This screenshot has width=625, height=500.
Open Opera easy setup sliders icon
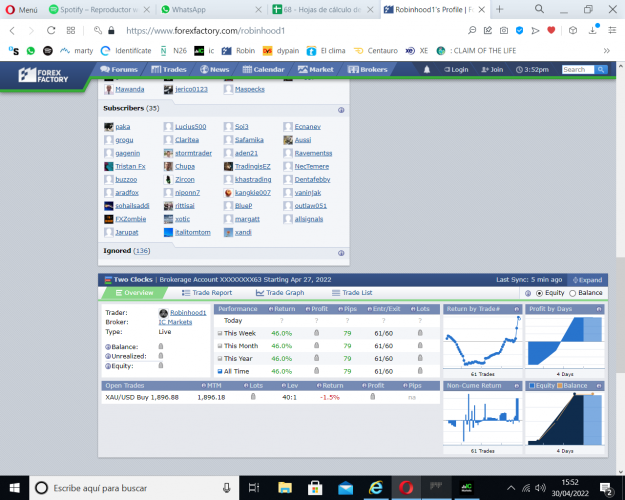pyautogui.click(x=612, y=31)
